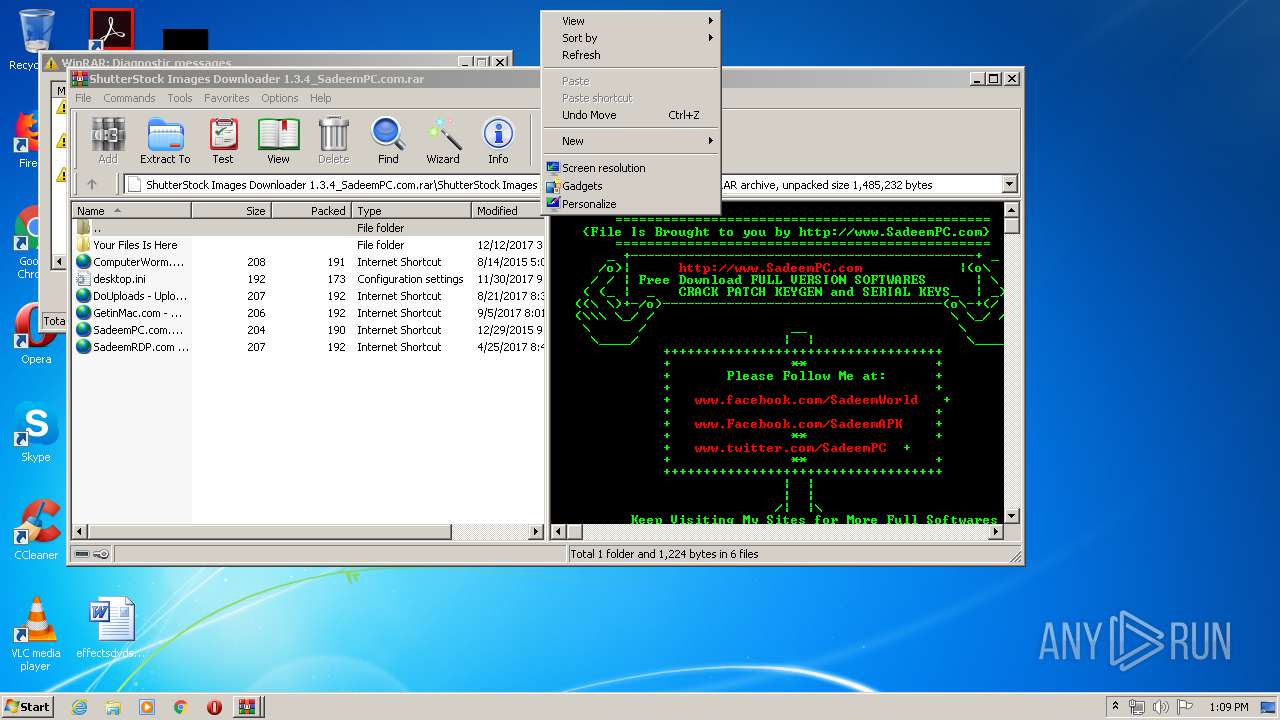Open the Commands menu
The image size is (1280, 720).
point(129,98)
